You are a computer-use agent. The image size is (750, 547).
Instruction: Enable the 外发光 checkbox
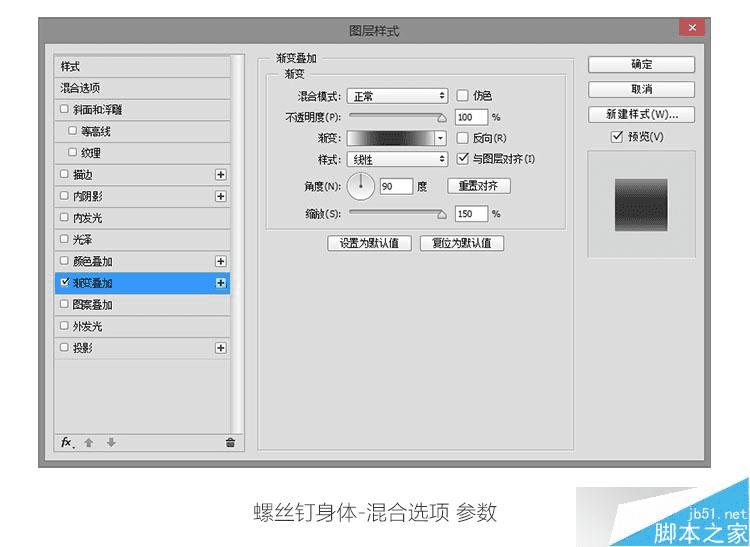64,326
